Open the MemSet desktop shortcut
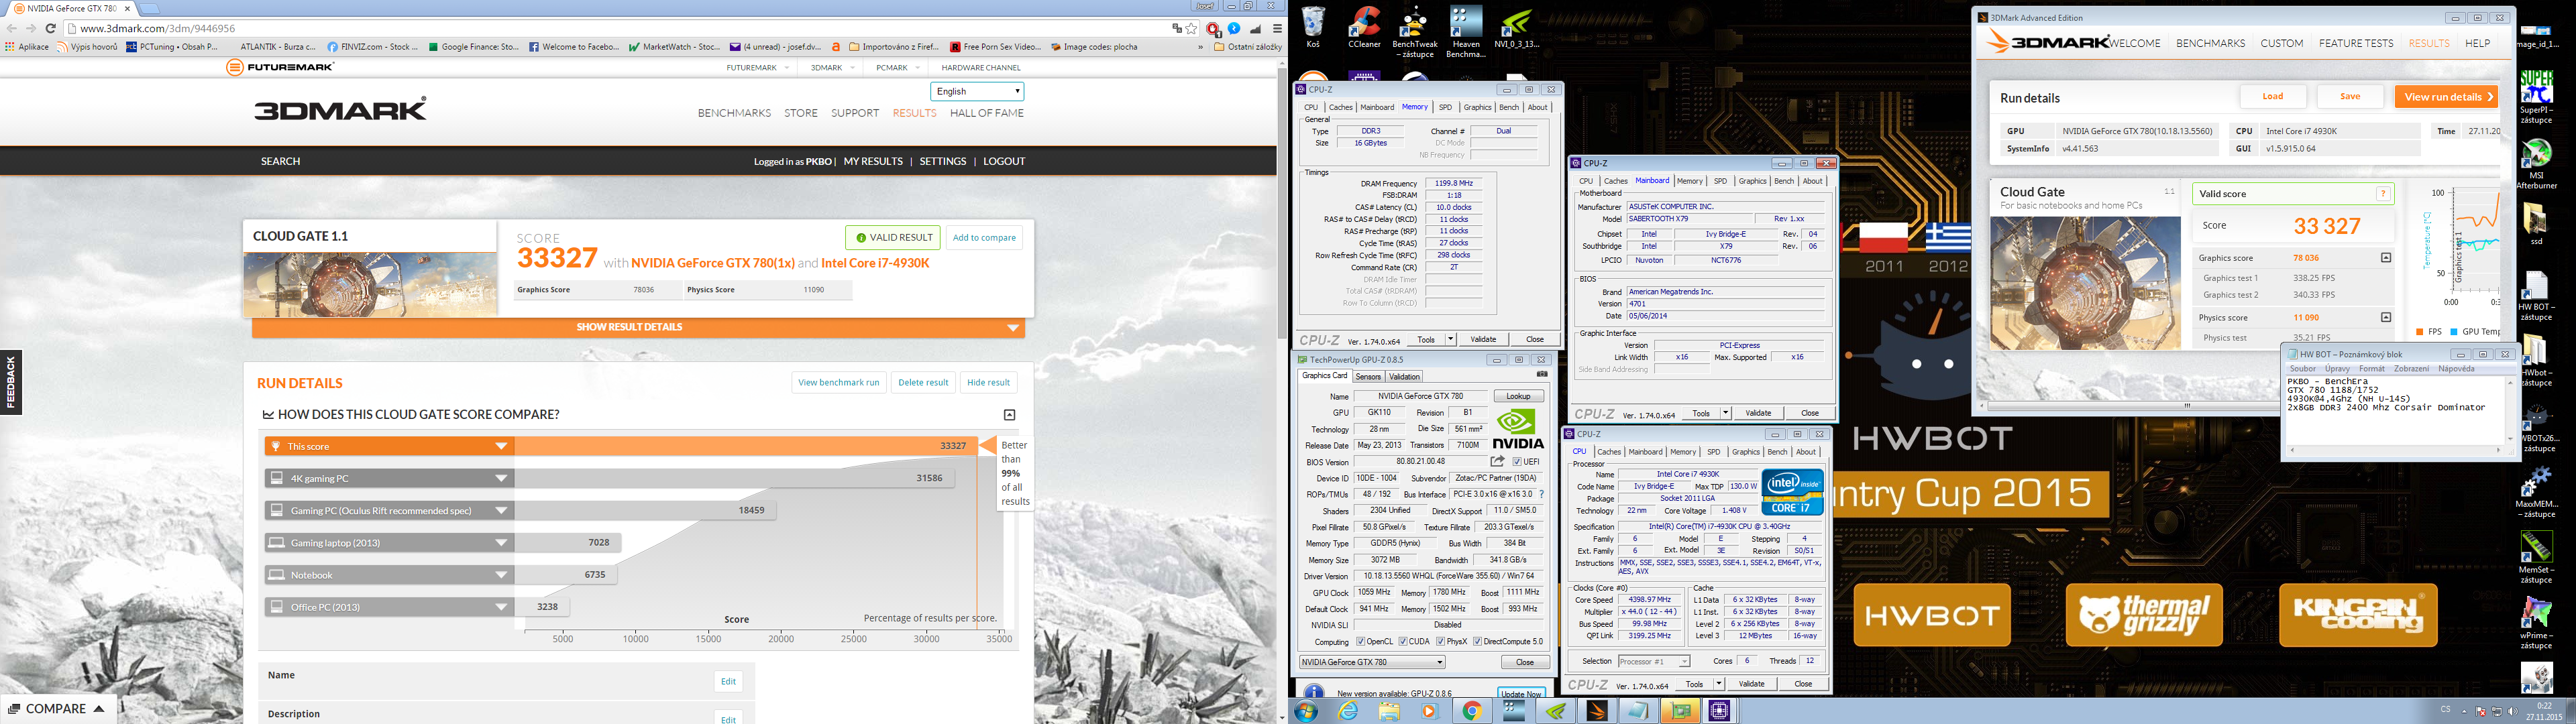2576x724 pixels. 2536,558
